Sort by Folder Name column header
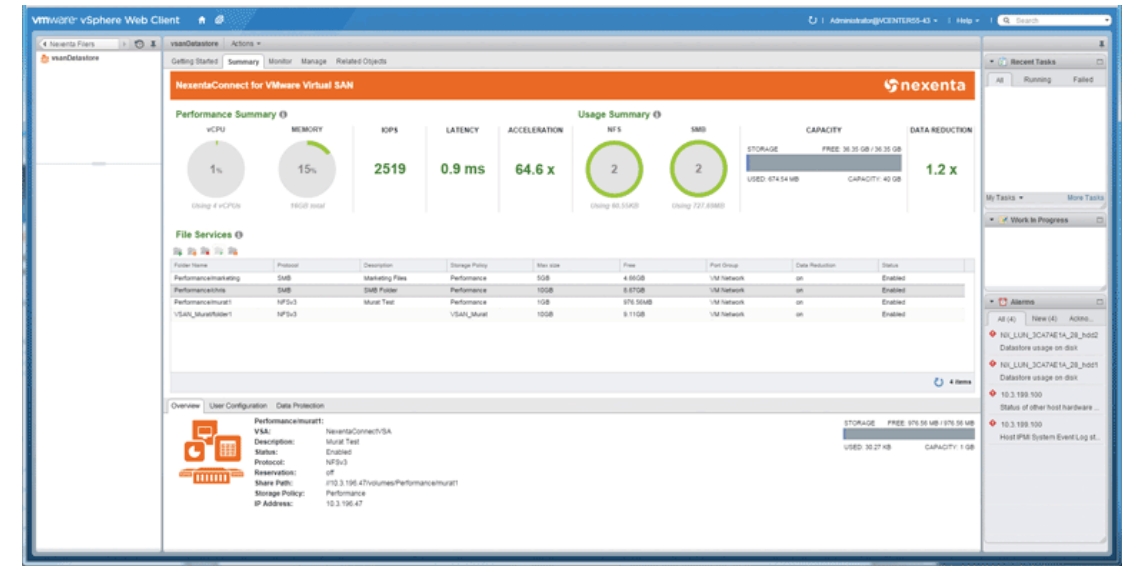The width and height of the screenshot is (1140, 572). tap(222, 265)
